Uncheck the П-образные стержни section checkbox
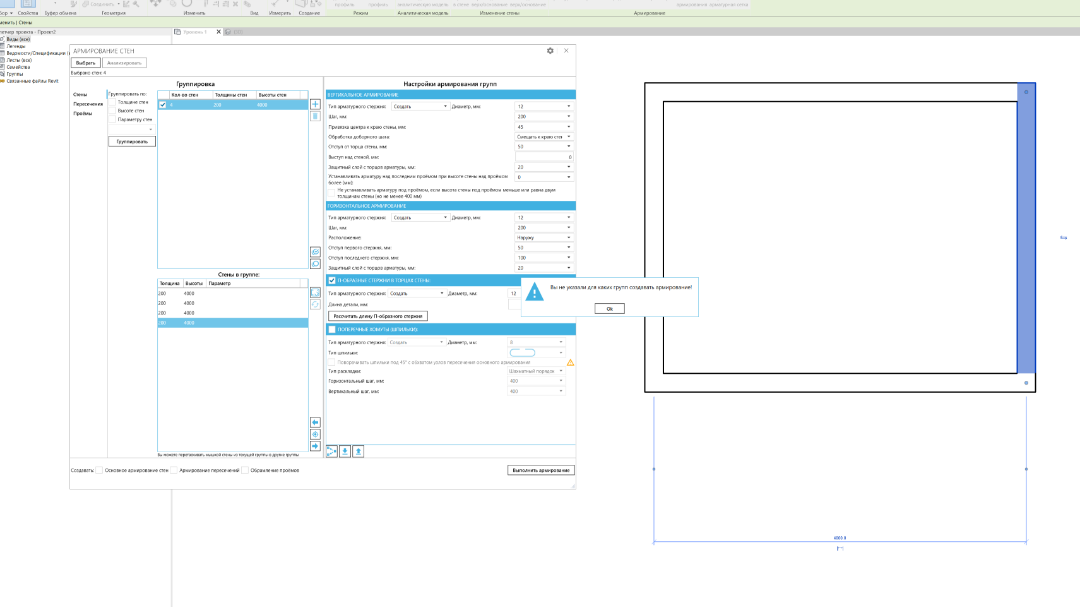This screenshot has height=607, width=1080. click(x=332, y=280)
